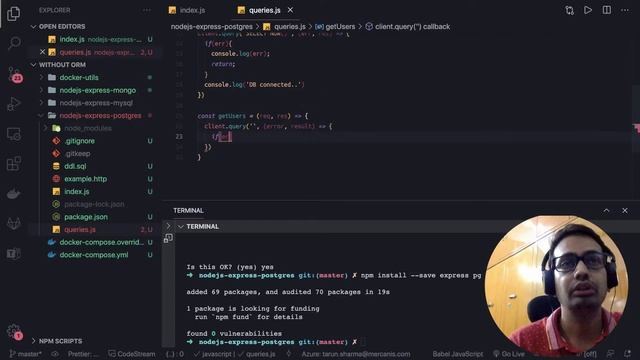640x360 pixels.
Task: Click the editor minimap scrollbar
Action: point(636,118)
